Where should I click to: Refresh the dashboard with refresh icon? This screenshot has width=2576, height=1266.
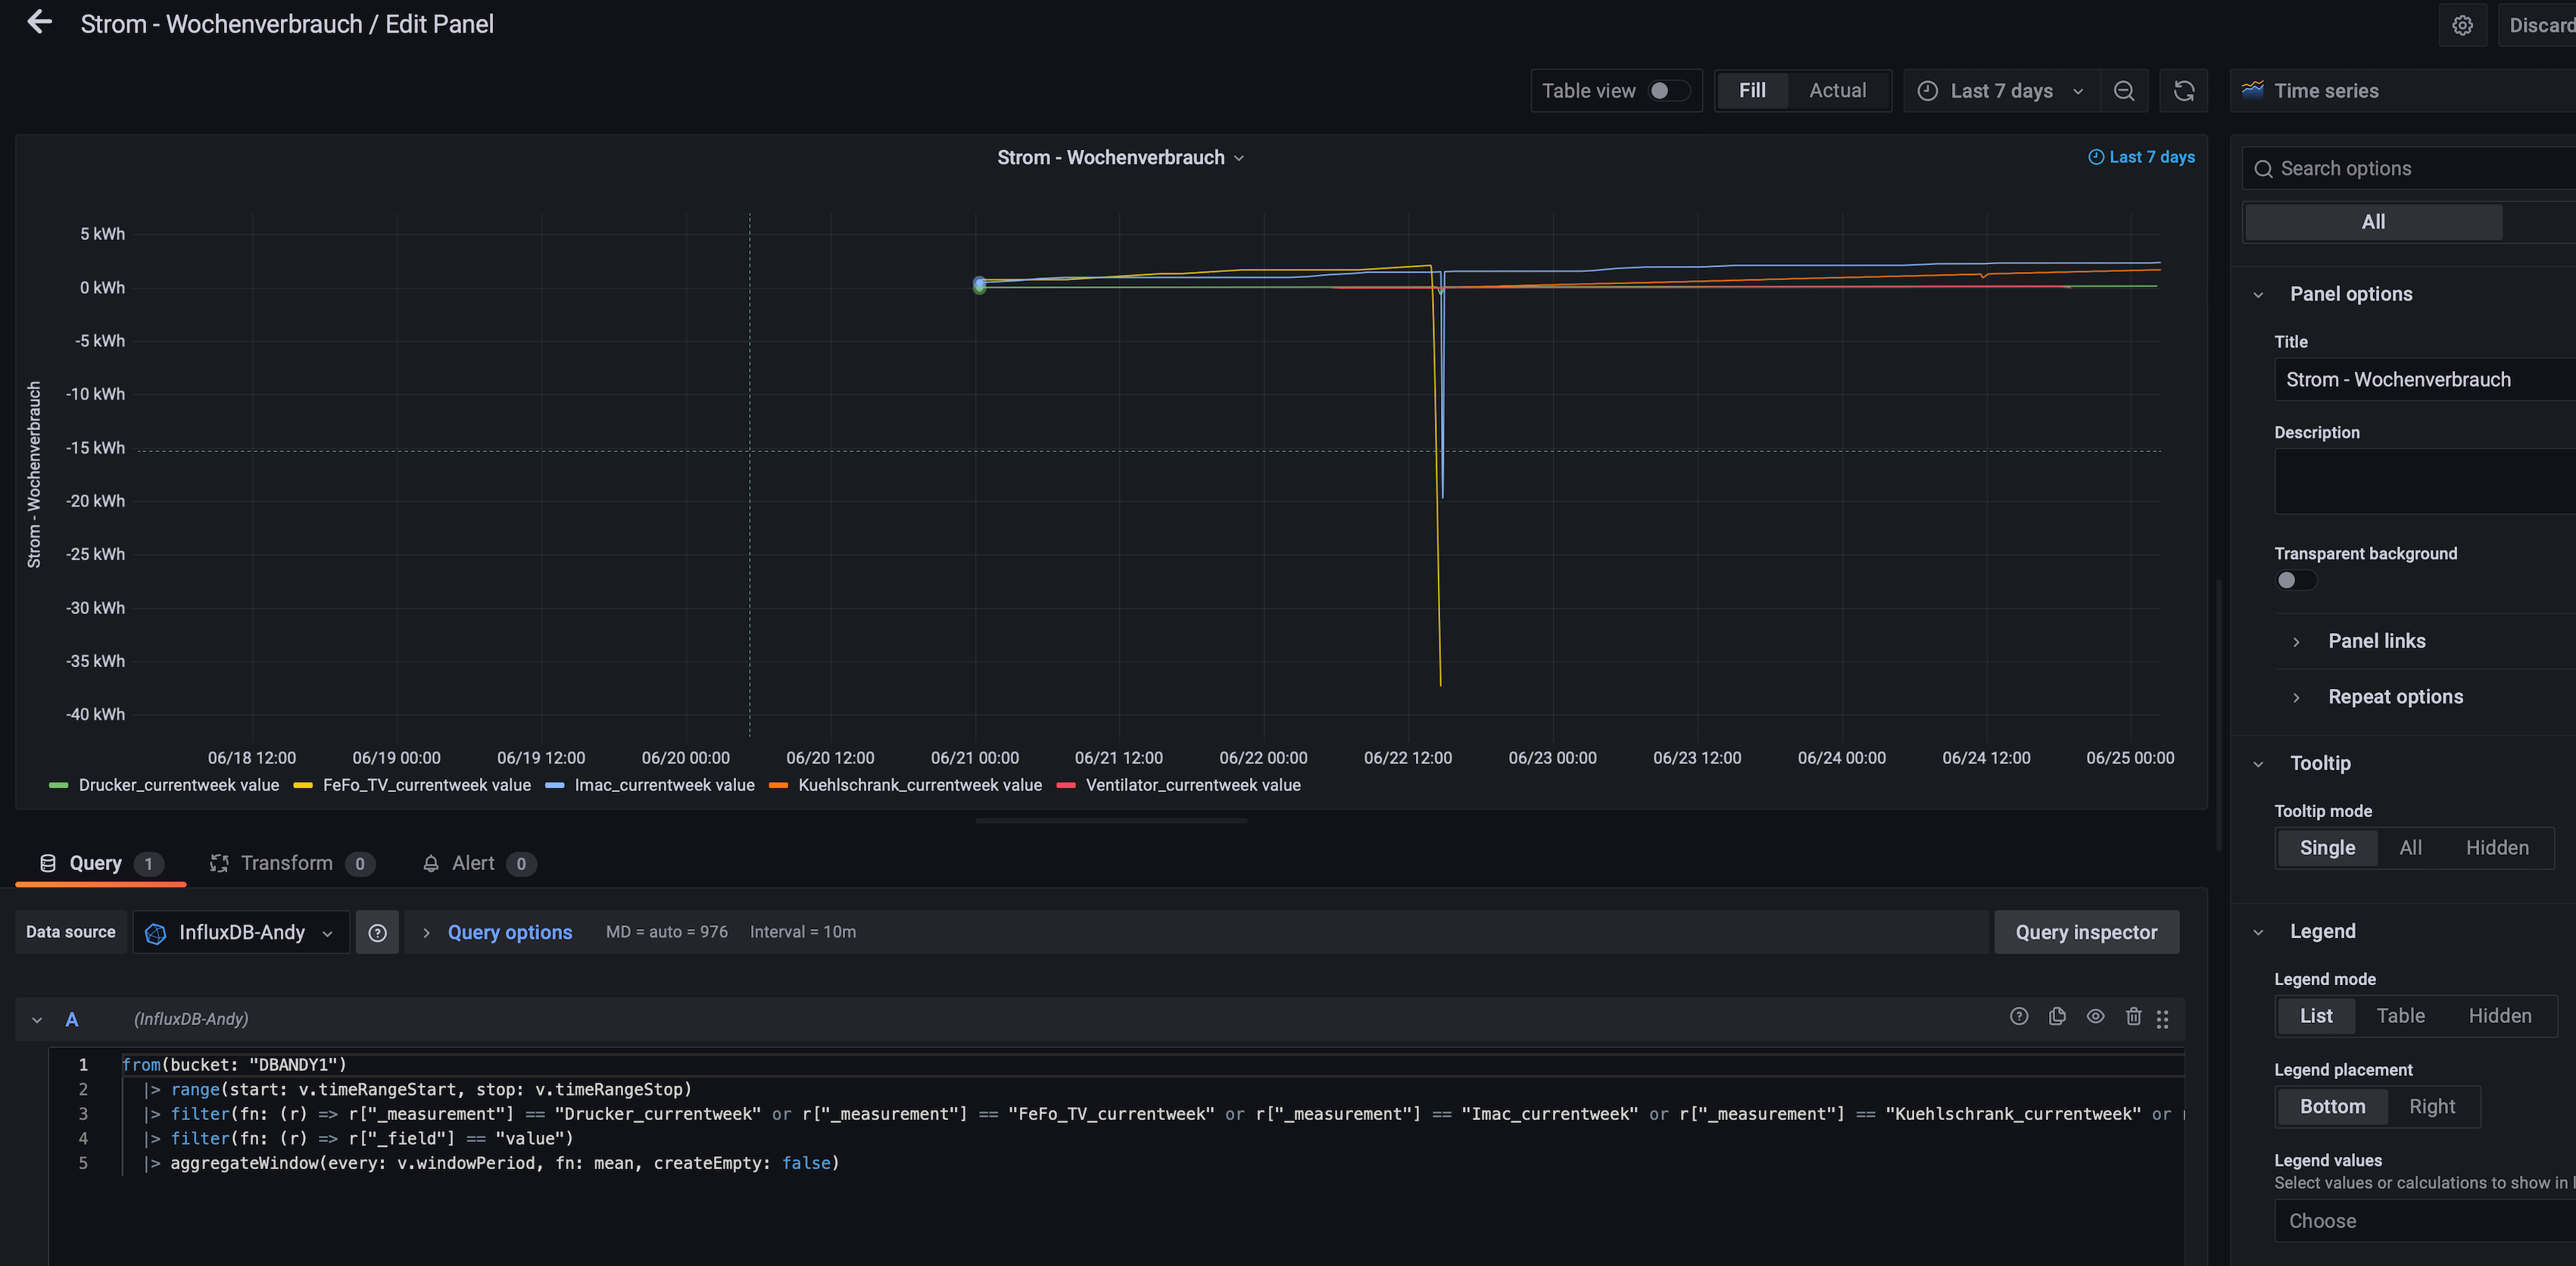point(2184,91)
